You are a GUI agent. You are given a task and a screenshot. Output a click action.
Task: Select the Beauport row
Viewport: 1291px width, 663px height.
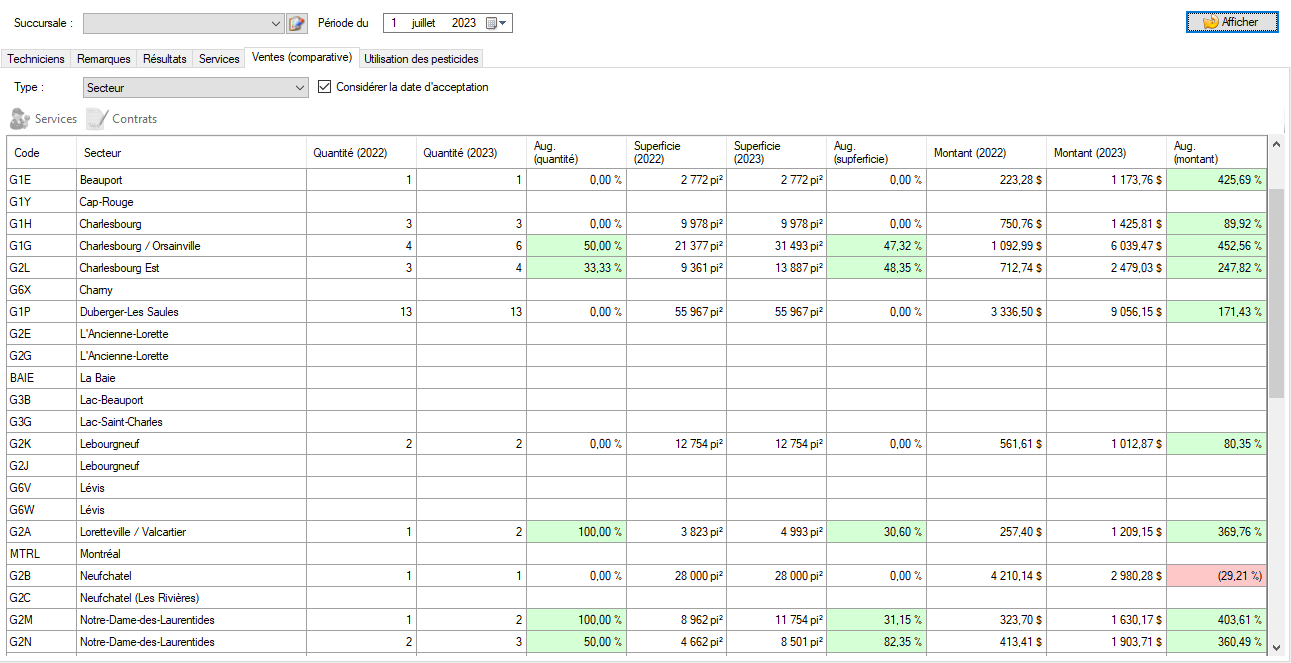click(x=636, y=180)
